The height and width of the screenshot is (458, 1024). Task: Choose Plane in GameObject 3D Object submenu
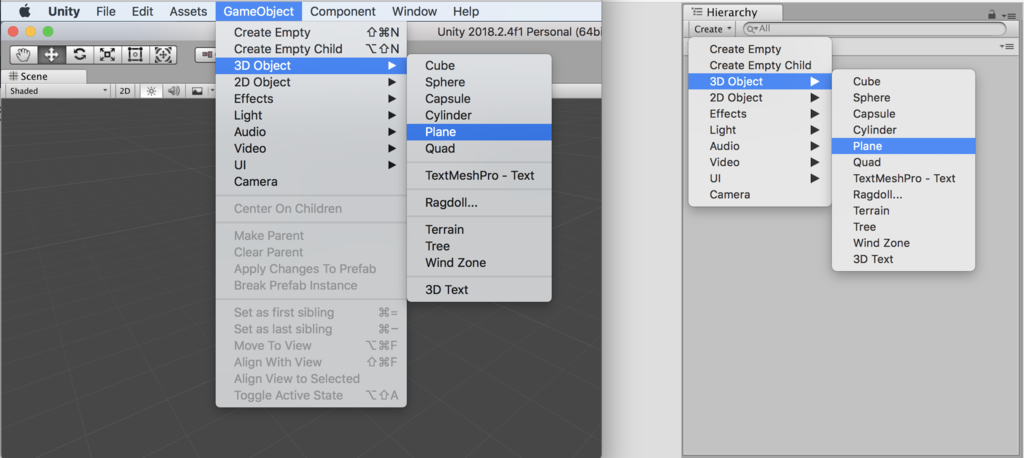pyautogui.click(x=479, y=132)
